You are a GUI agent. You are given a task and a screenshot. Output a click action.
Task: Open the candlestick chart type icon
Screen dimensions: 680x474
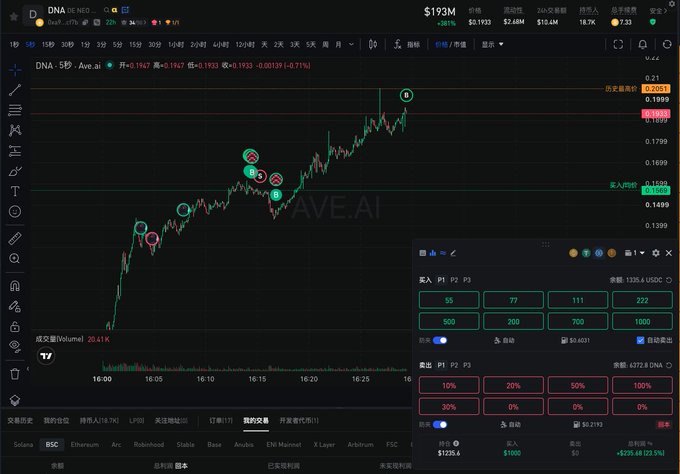(x=373, y=44)
